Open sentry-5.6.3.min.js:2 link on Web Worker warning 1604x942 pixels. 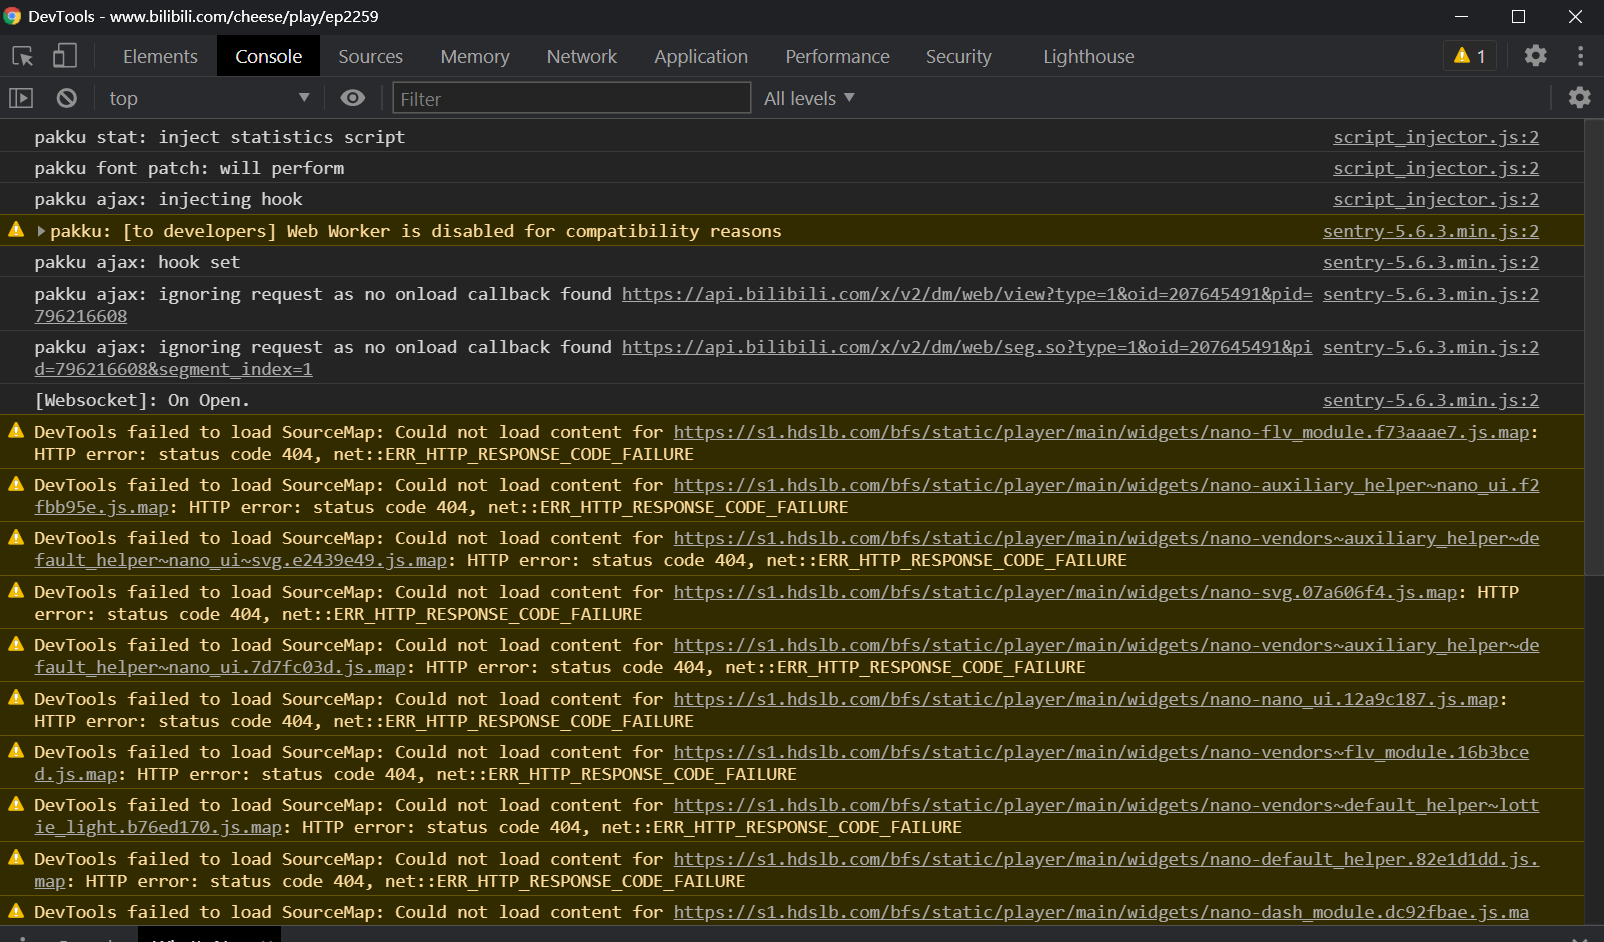pos(1430,231)
